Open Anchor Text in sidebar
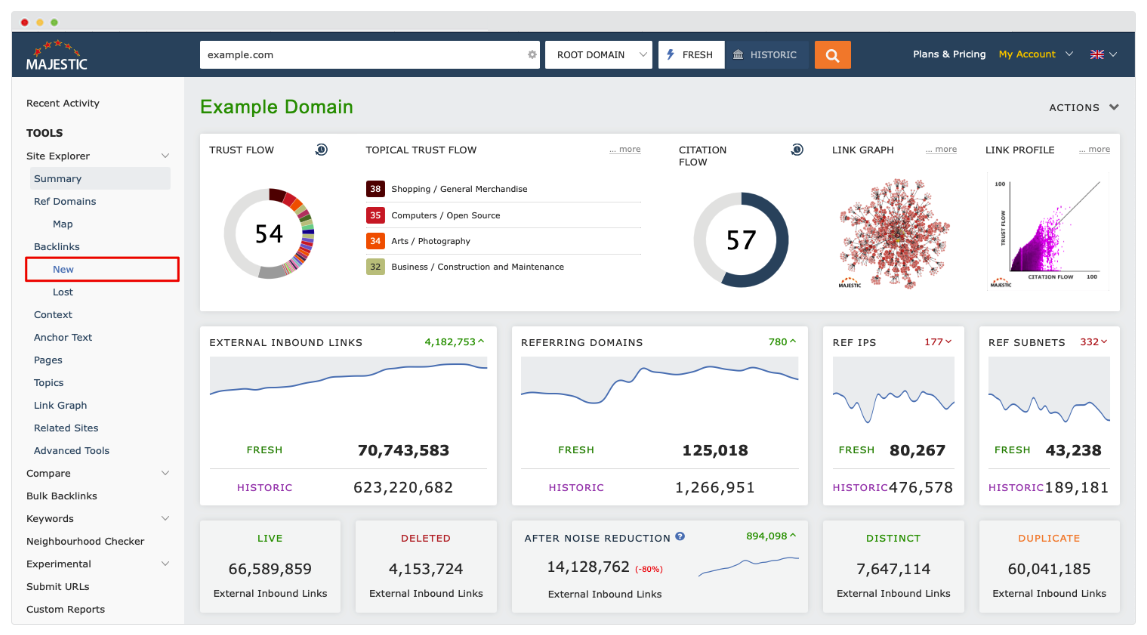Viewport: 1147px width, 635px height. click(63, 338)
